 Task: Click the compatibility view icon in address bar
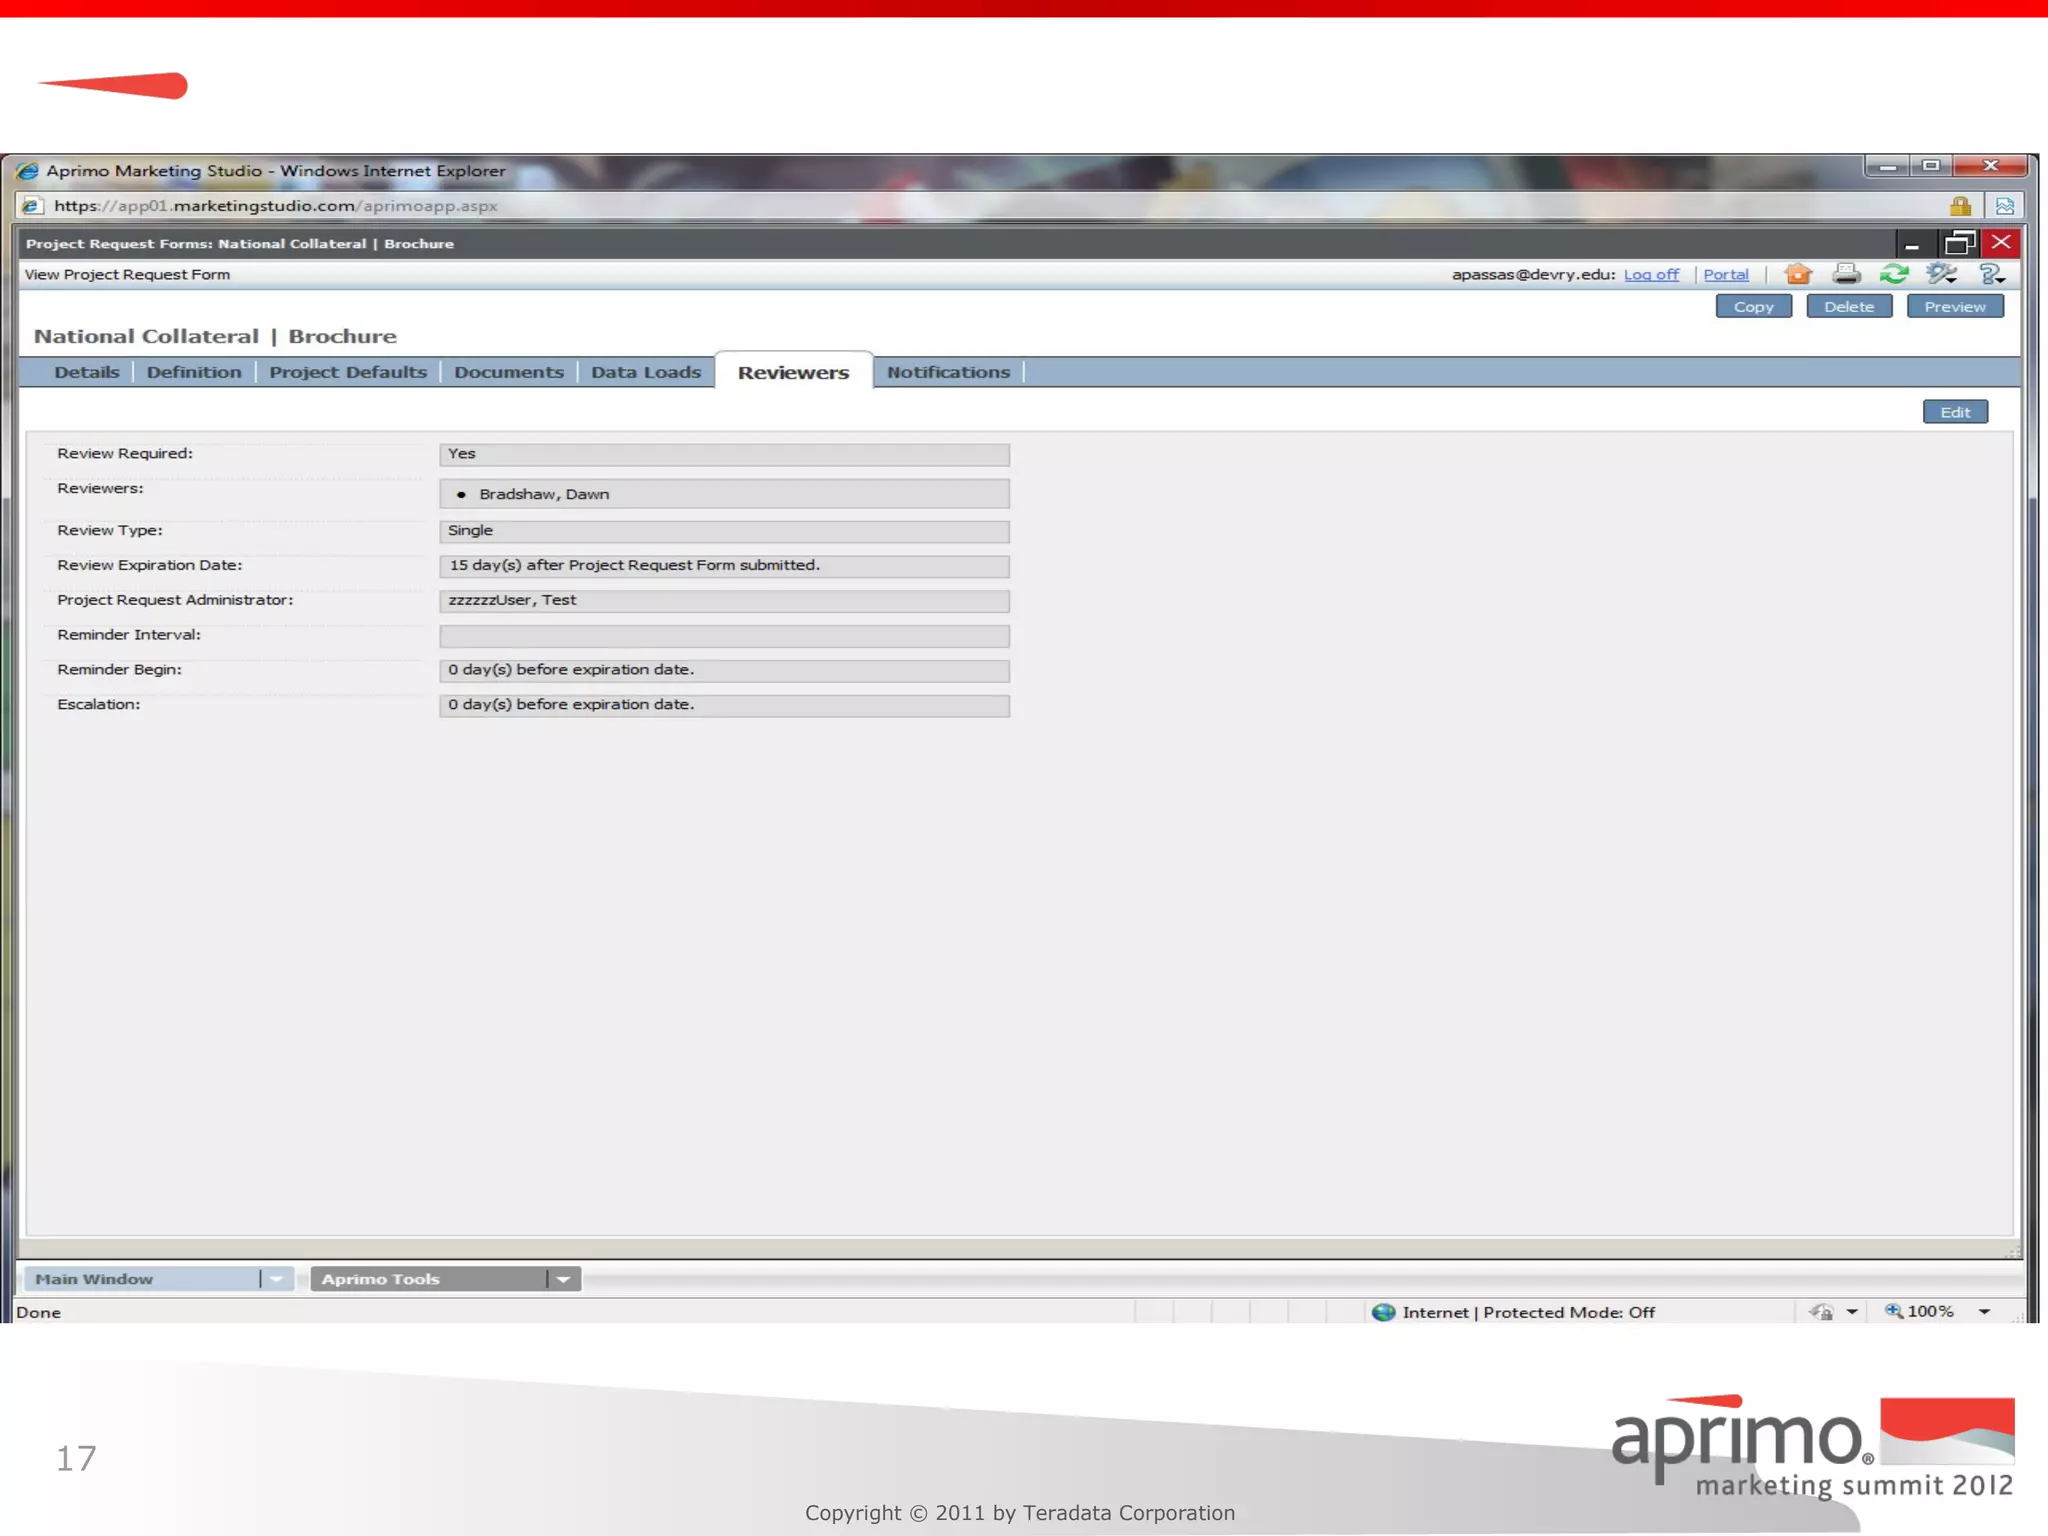coord(2004,206)
